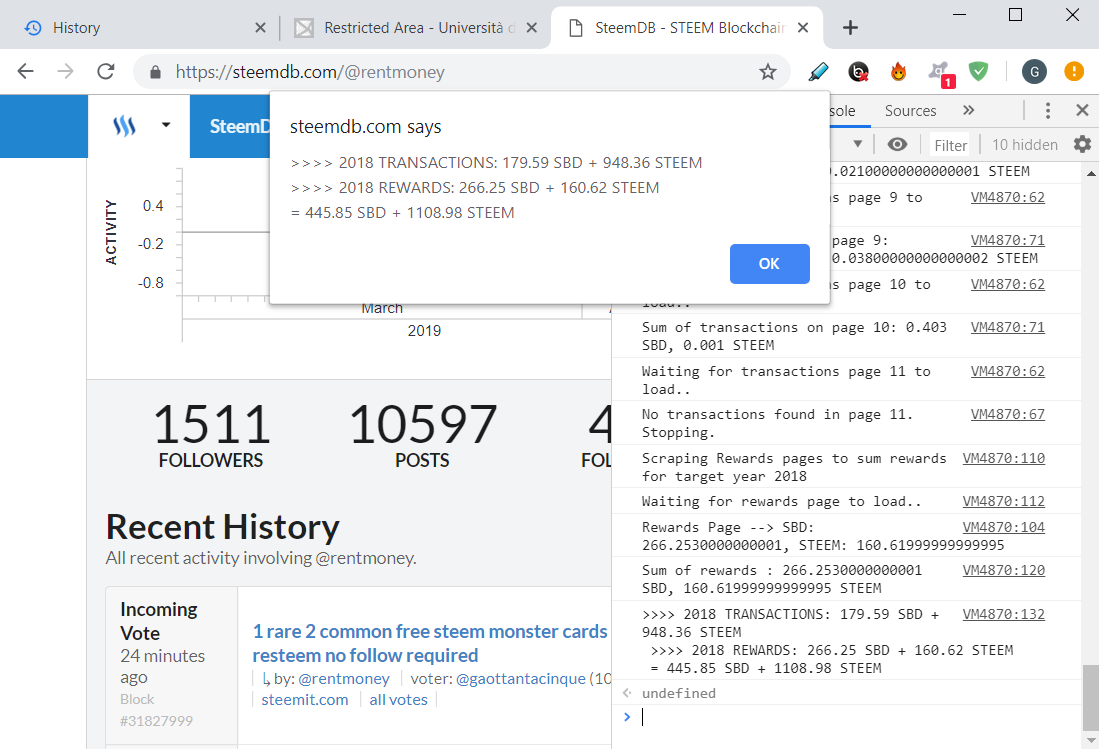The width and height of the screenshot is (1099, 749).
Task: Expand the Steem logo dropdown arrow
Action: click(x=166, y=125)
